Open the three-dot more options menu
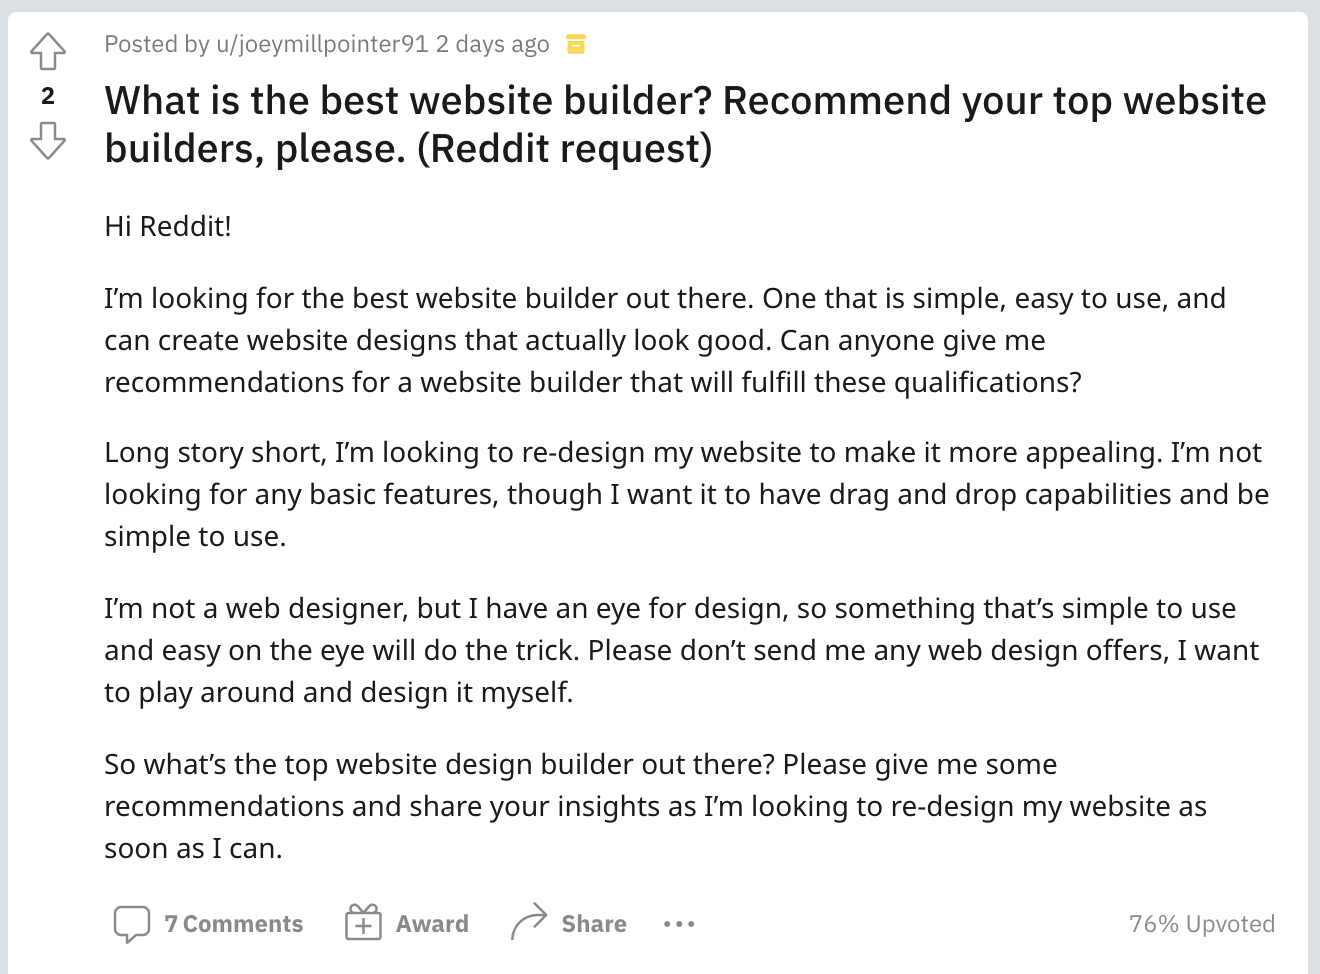Viewport: 1320px width, 974px height. (679, 924)
